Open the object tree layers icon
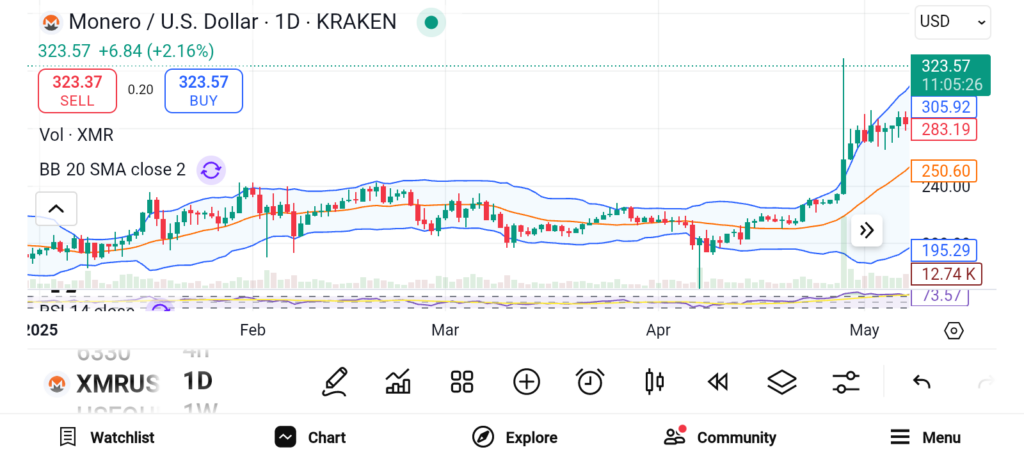Screen dimensions: 1024x461 point(781,381)
